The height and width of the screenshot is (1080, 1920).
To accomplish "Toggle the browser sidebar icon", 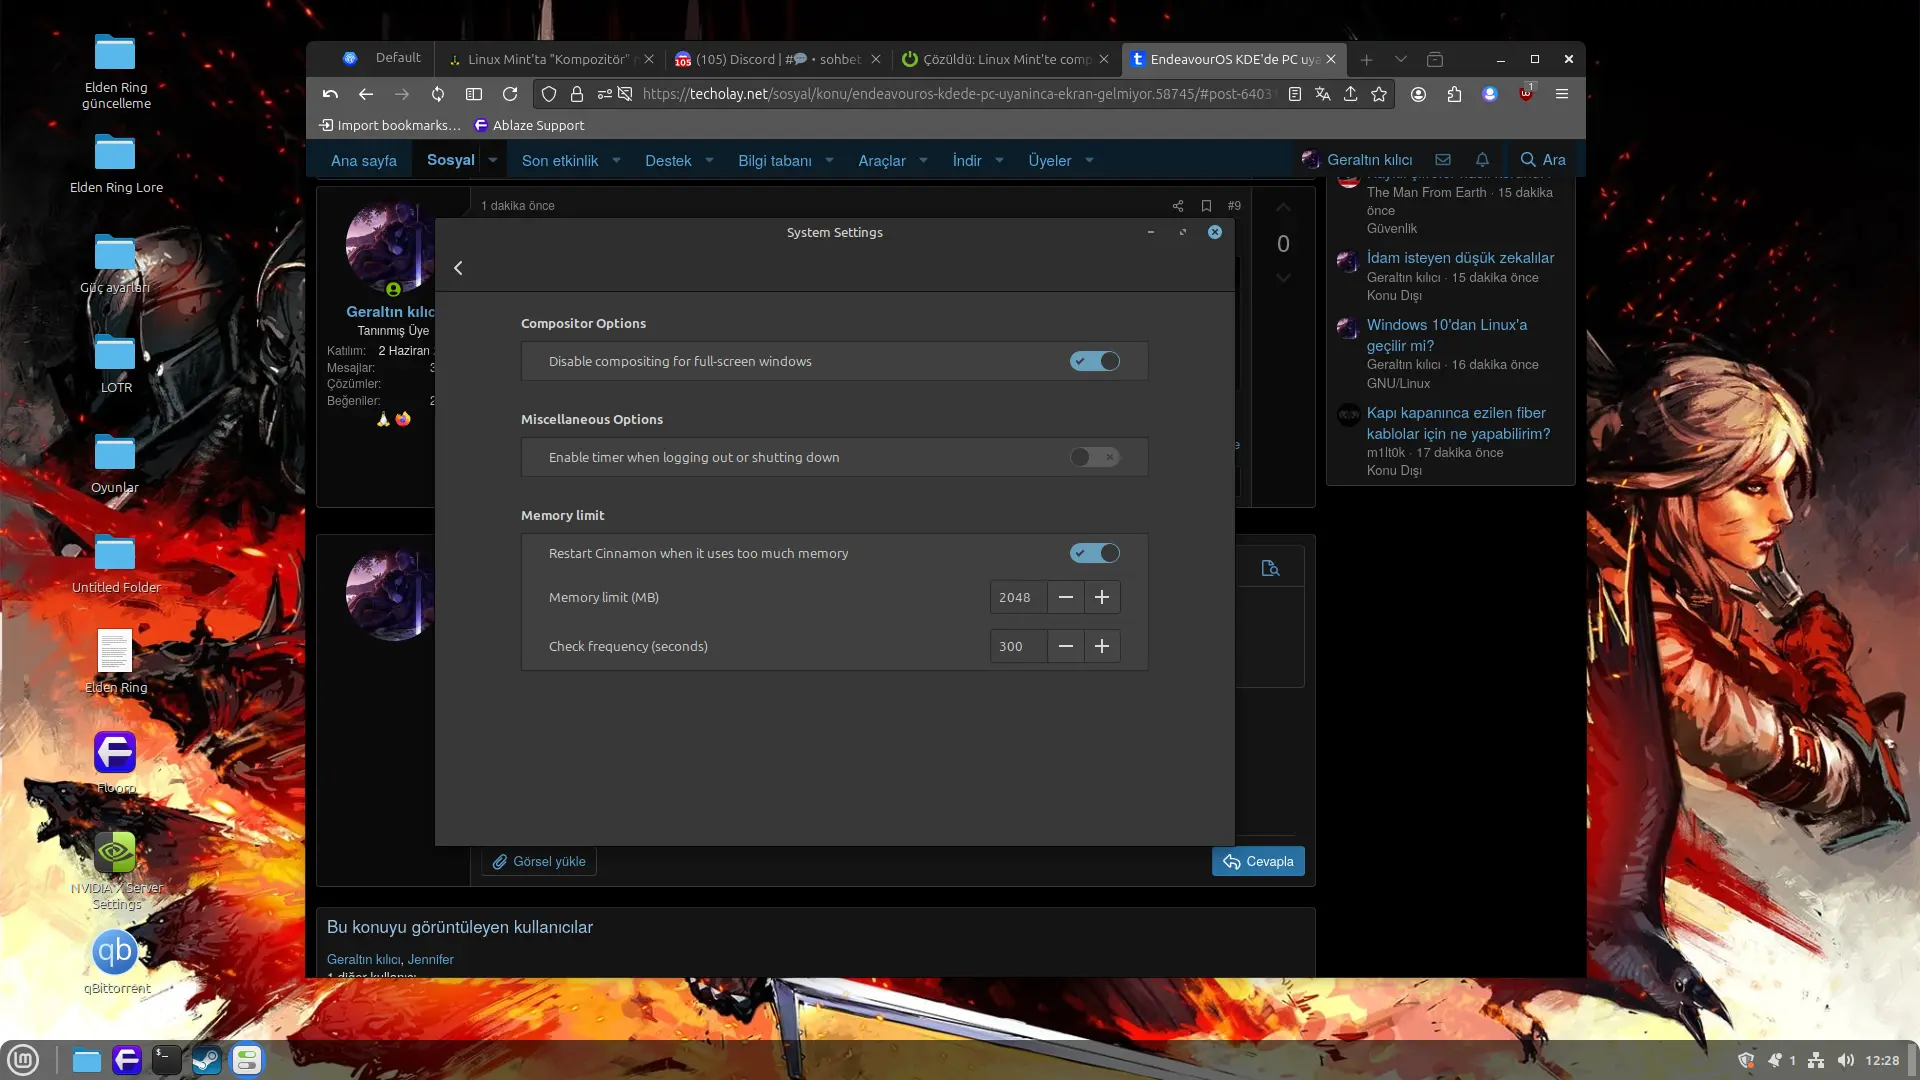I will [x=474, y=94].
